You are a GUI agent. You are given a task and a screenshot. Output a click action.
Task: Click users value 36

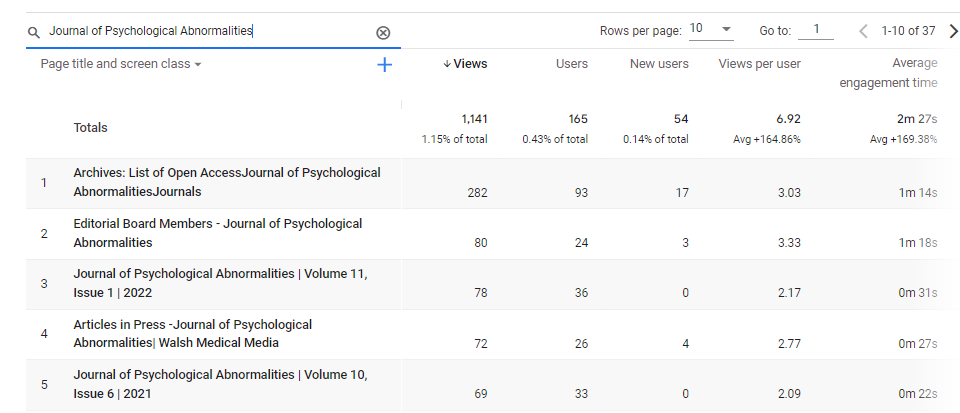pos(581,293)
